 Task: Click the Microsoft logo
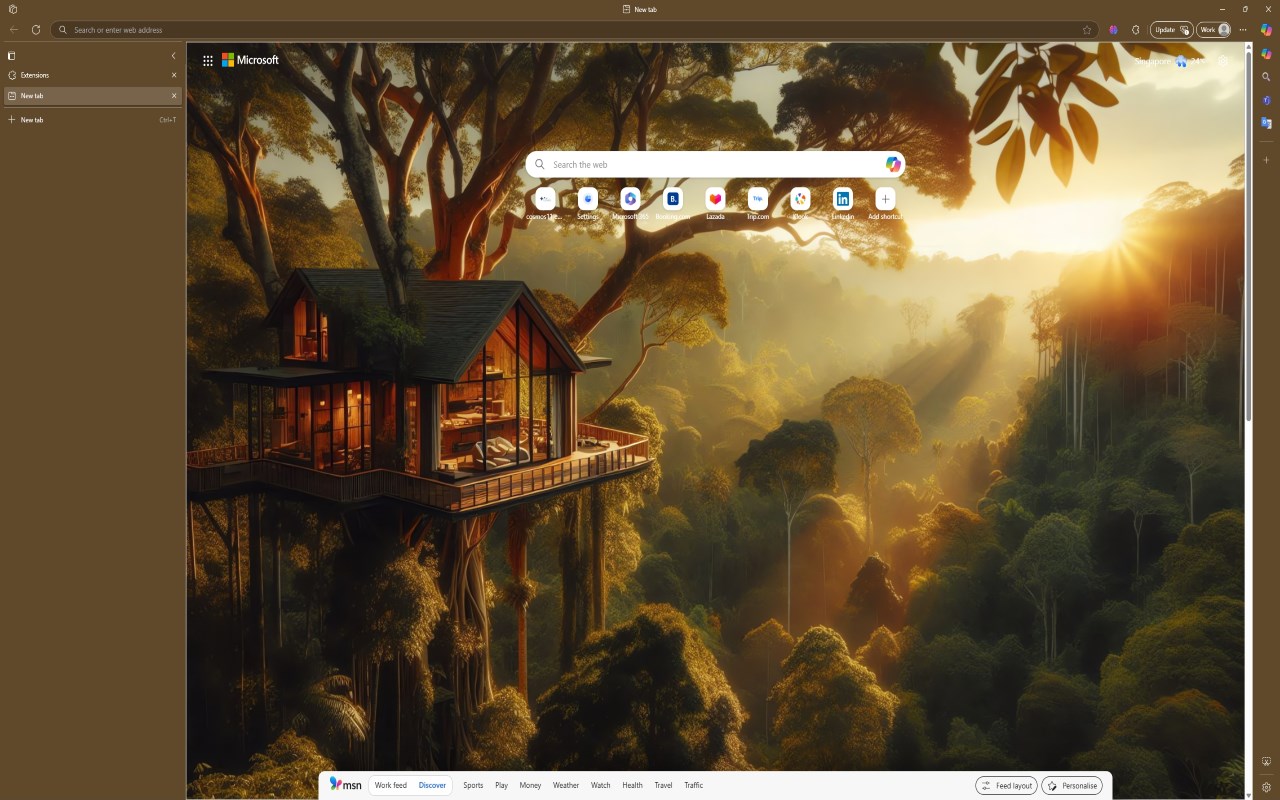coord(250,60)
